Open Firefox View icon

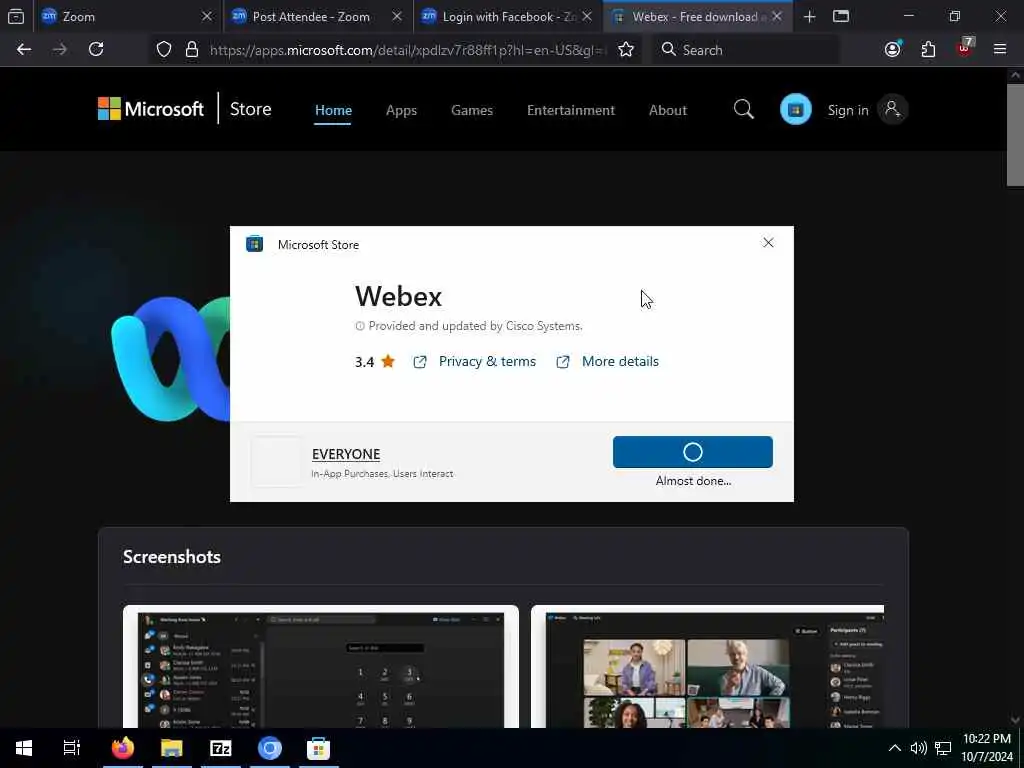pos(16,16)
